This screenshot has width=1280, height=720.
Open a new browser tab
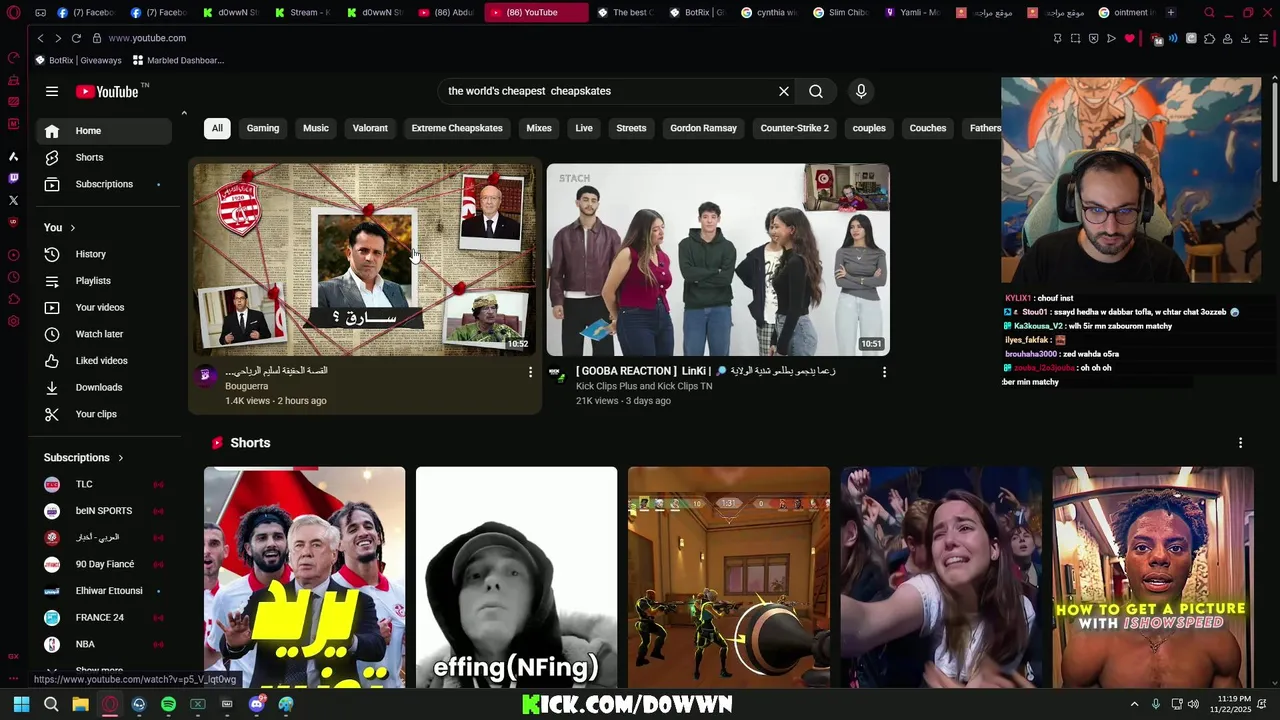coord(1171,13)
